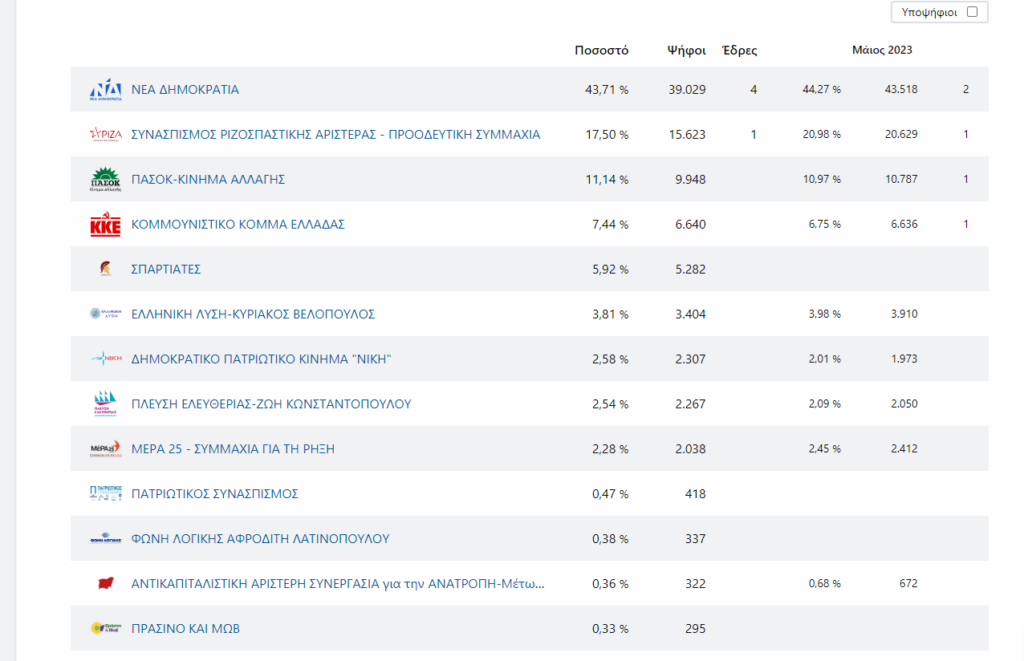Click the Φωνή Λογικής party logo

(x=105, y=538)
